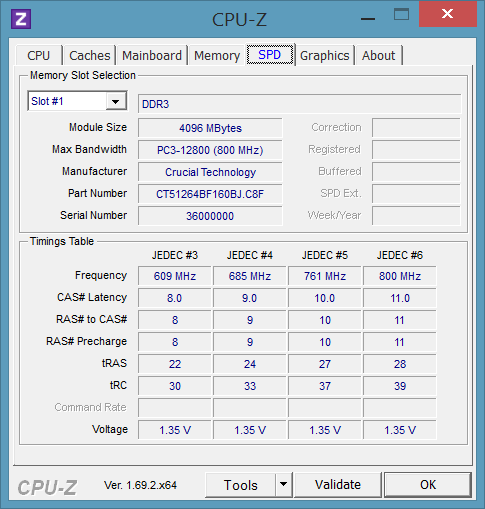Click the Frequency row label
The width and height of the screenshot is (485, 509).
(101, 275)
